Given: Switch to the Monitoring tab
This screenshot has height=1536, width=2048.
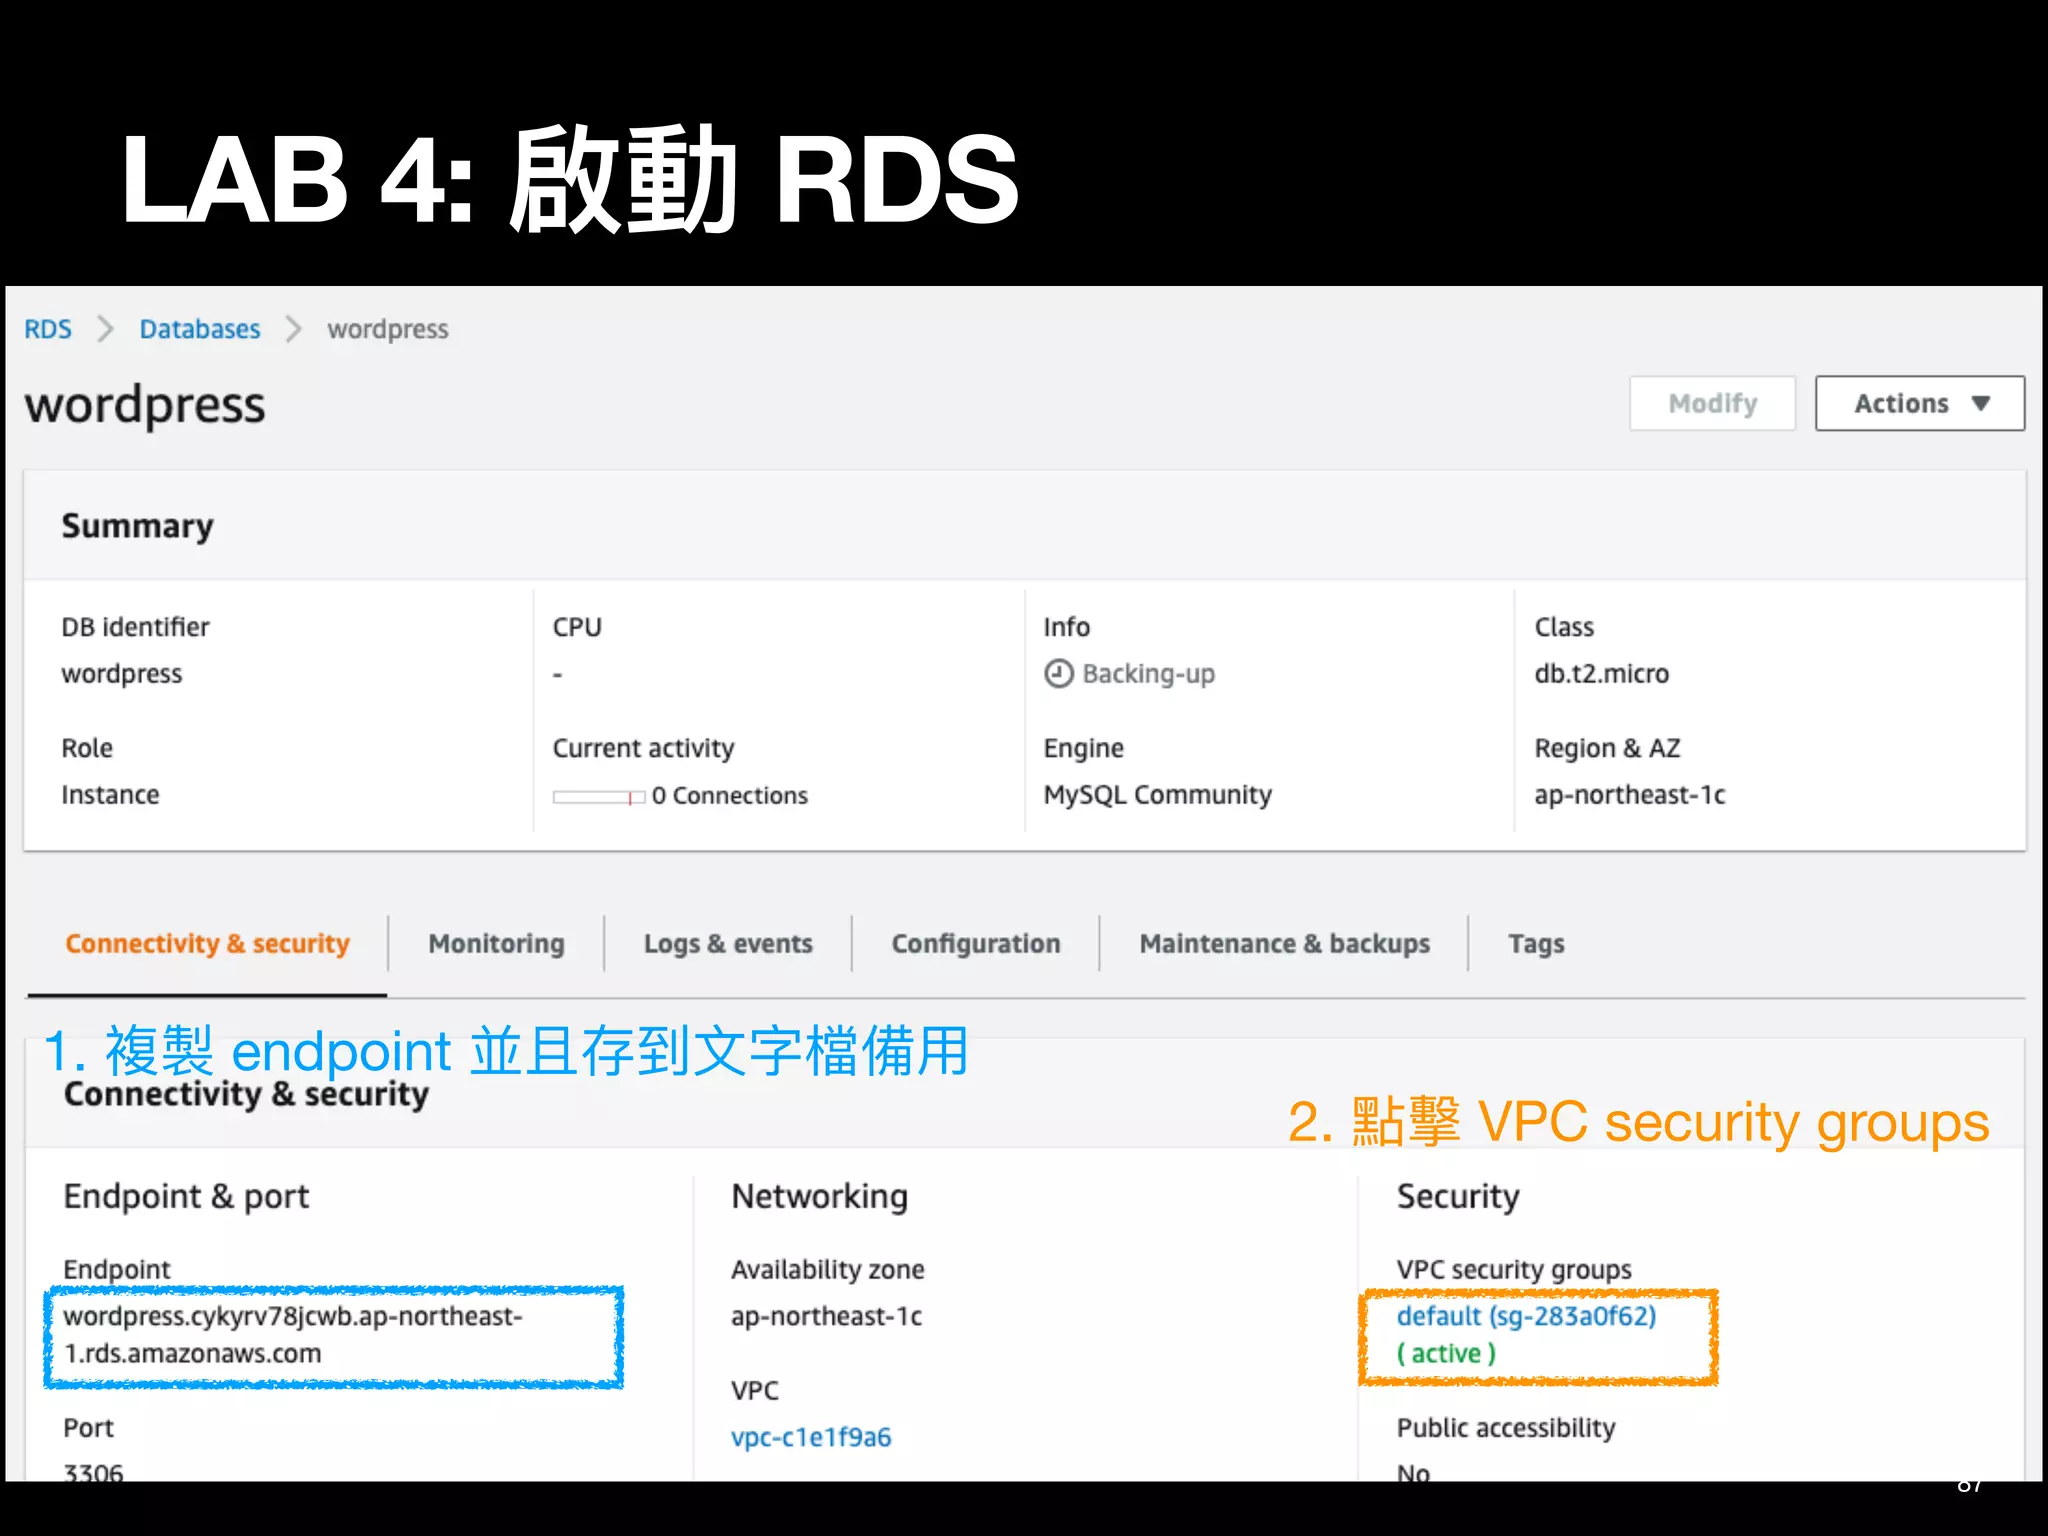Looking at the screenshot, I should [496, 944].
